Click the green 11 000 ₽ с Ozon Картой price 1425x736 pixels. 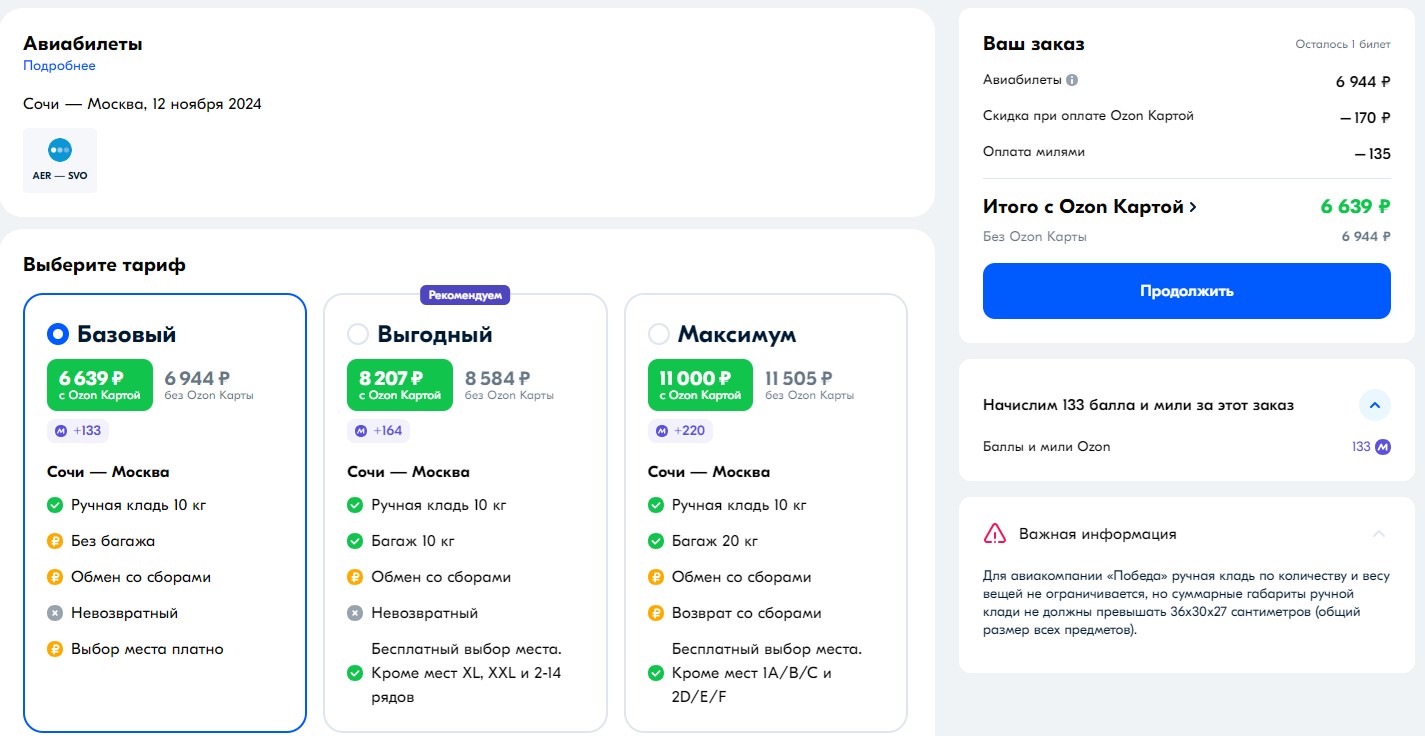click(x=701, y=385)
